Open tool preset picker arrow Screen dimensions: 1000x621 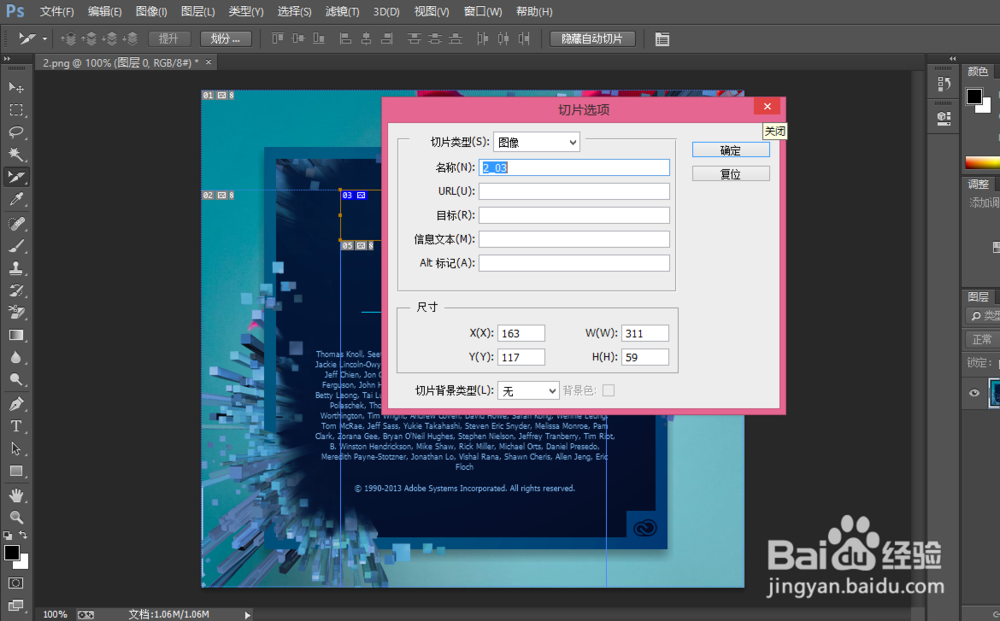pyautogui.click(x=45, y=39)
